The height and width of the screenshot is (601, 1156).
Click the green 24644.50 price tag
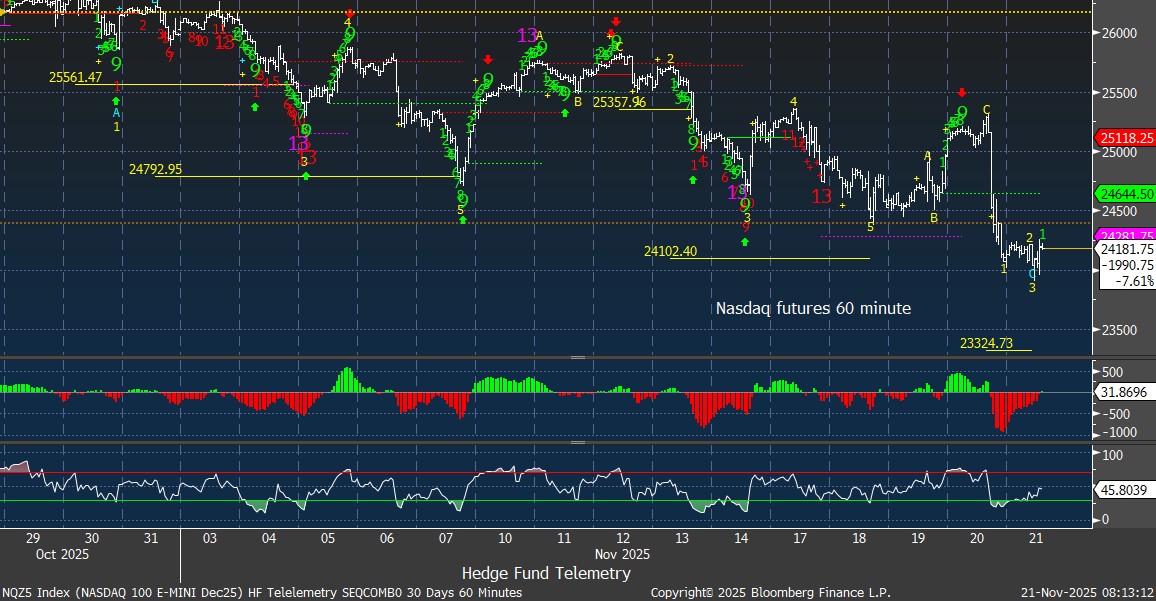point(1126,194)
